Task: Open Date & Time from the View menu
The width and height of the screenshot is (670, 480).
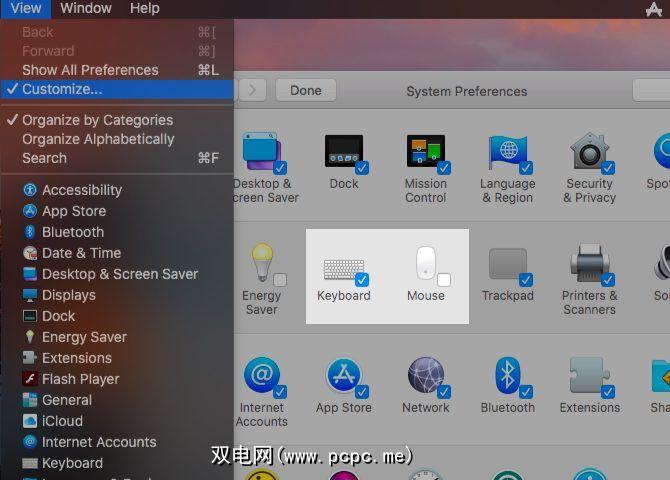Action: tap(117, 253)
